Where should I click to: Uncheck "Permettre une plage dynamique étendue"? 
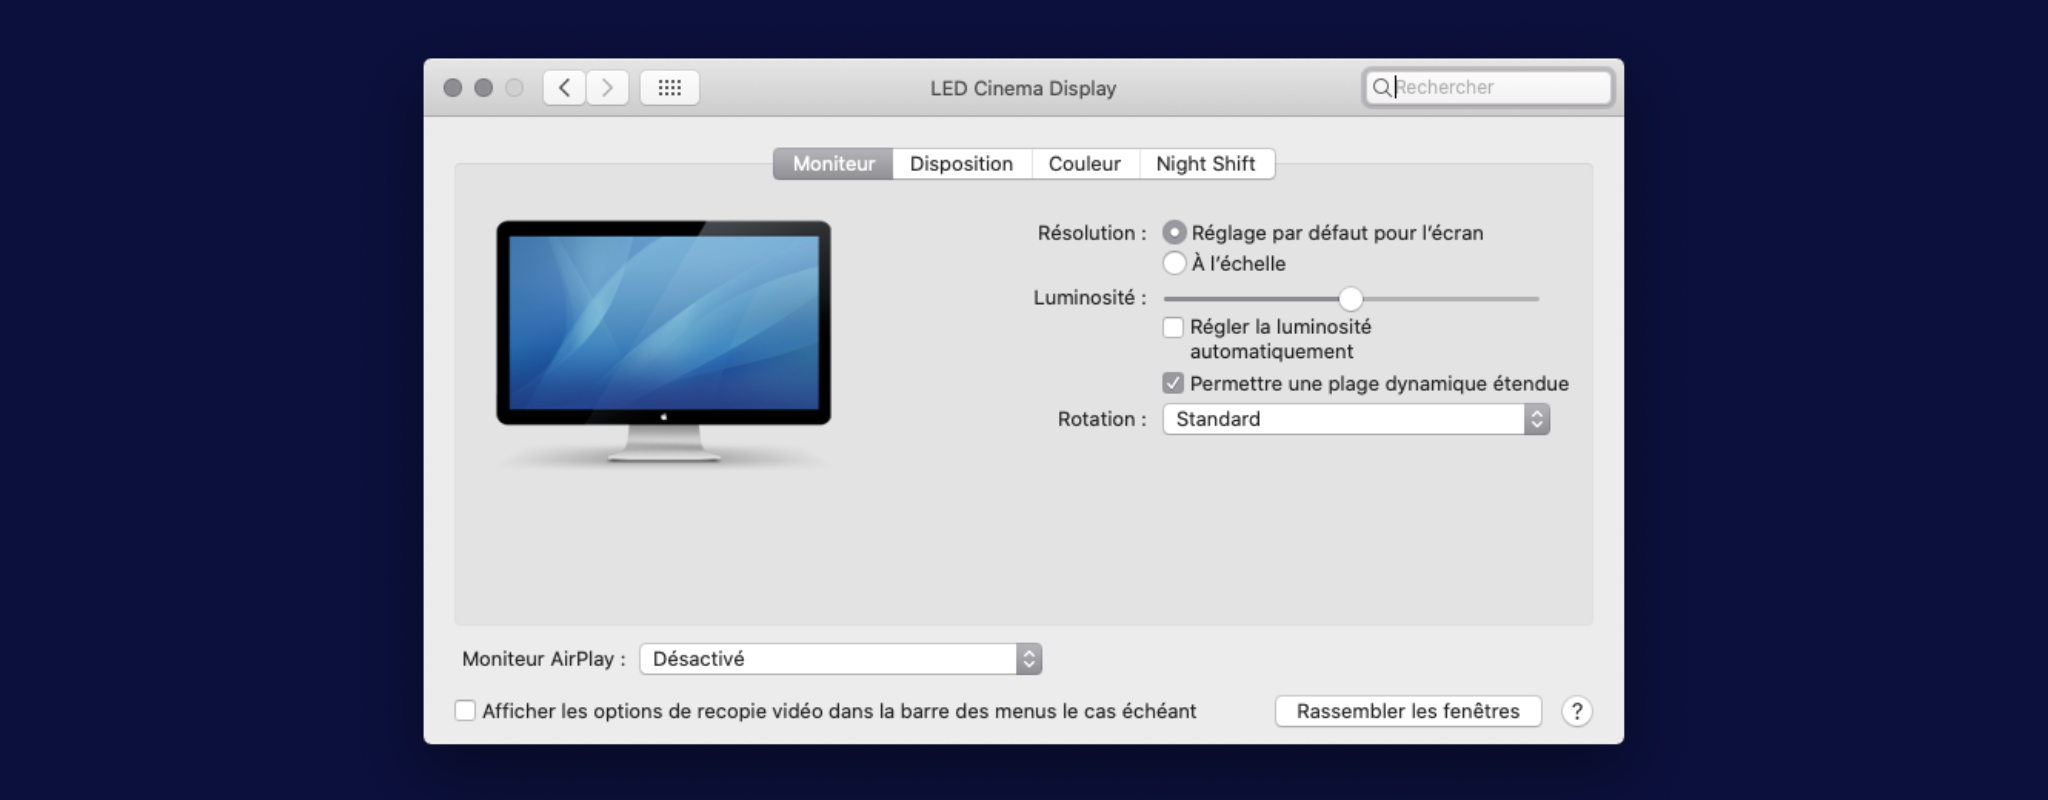click(1173, 384)
